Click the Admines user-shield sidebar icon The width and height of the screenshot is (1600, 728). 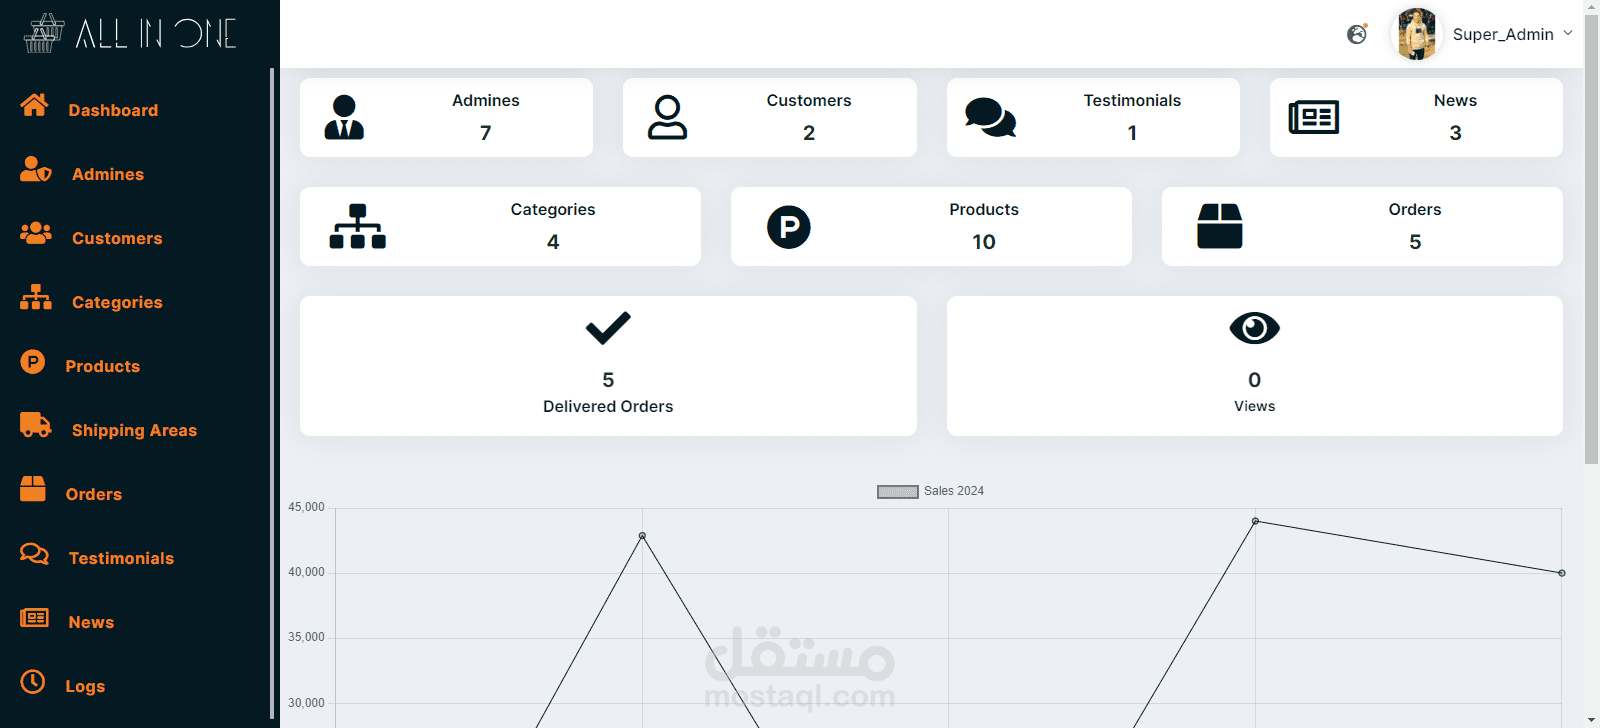click(x=36, y=169)
